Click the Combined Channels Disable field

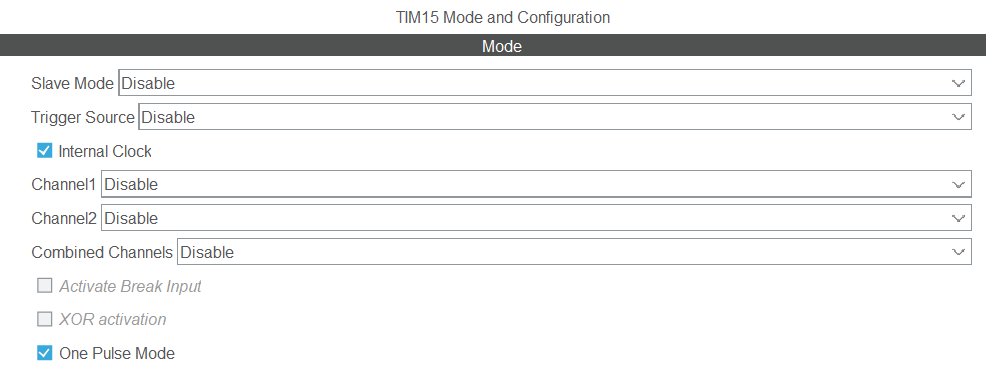(x=575, y=252)
